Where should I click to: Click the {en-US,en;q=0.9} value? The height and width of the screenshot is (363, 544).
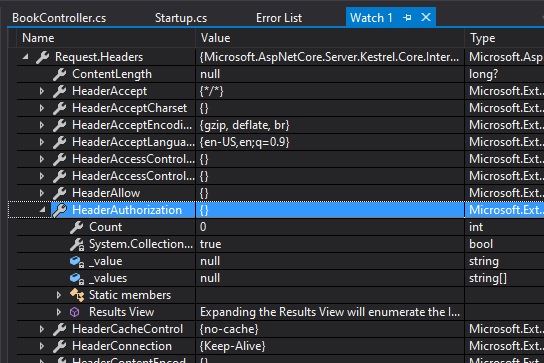(244, 142)
